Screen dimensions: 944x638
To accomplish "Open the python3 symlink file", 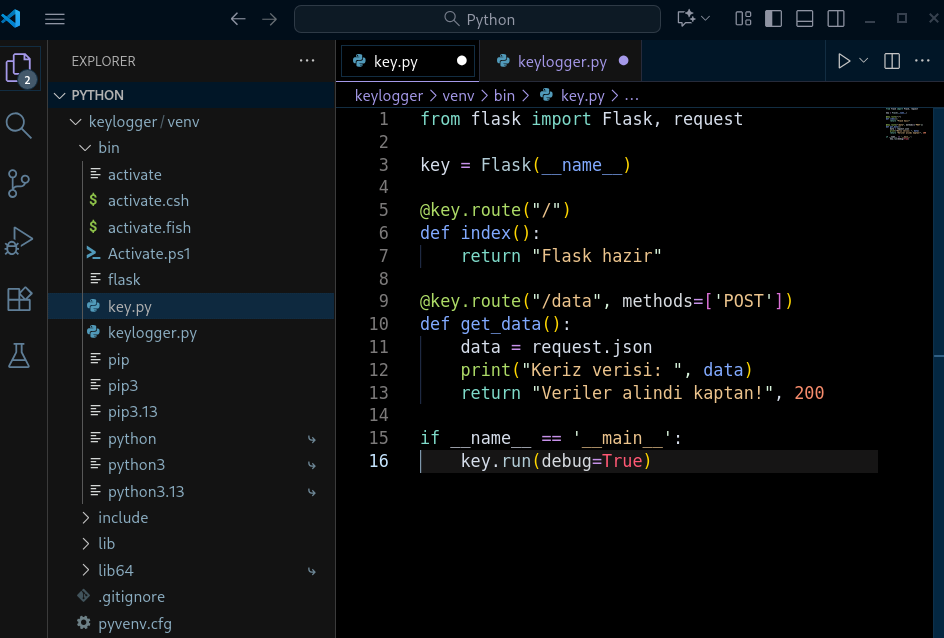I will coord(191,465).
